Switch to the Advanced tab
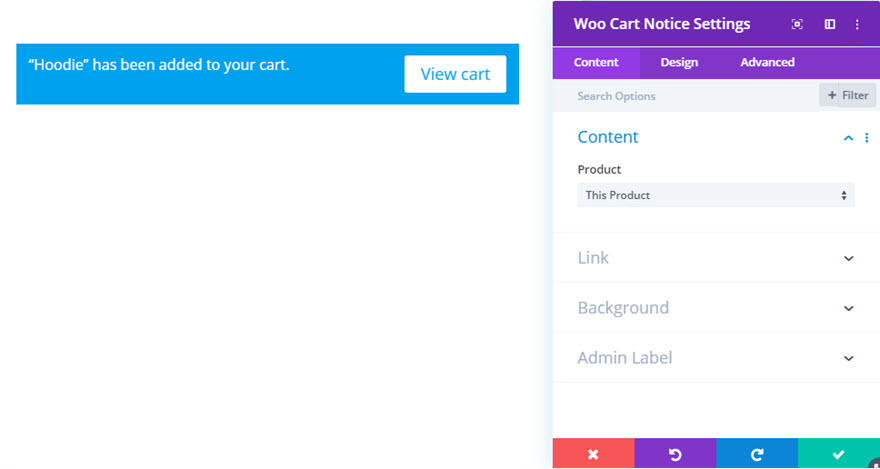The image size is (880, 469). pyautogui.click(x=767, y=62)
